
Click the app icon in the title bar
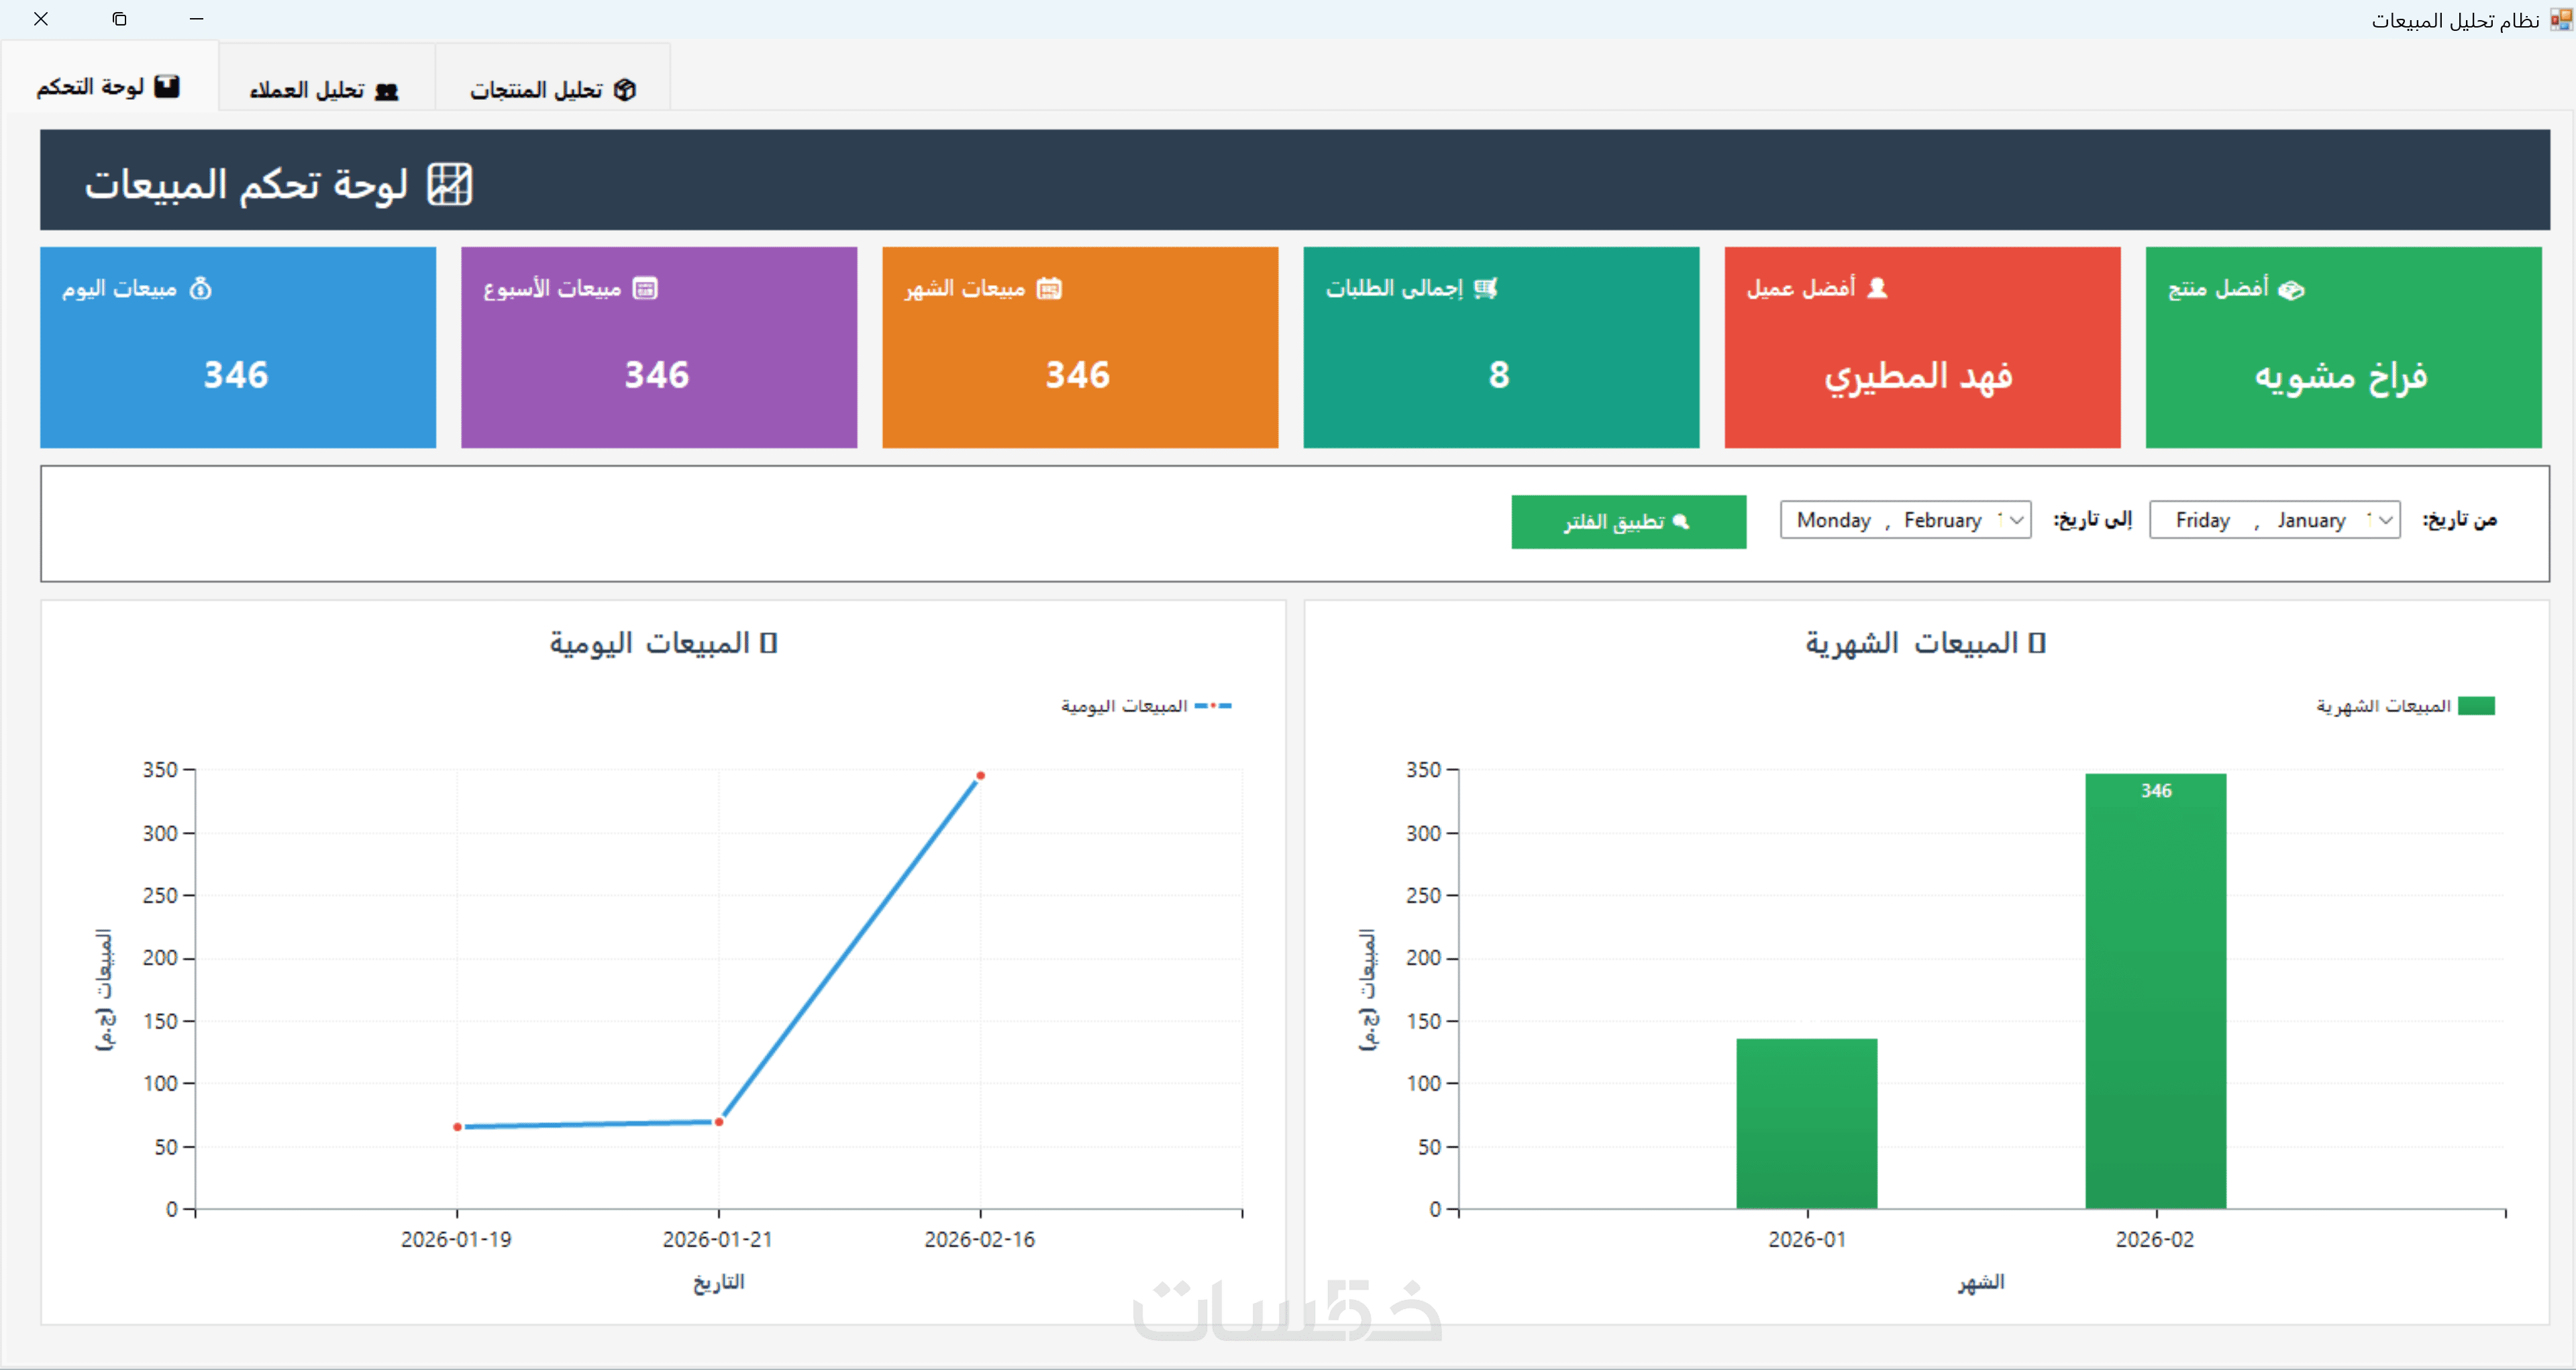click(x=2560, y=20)
